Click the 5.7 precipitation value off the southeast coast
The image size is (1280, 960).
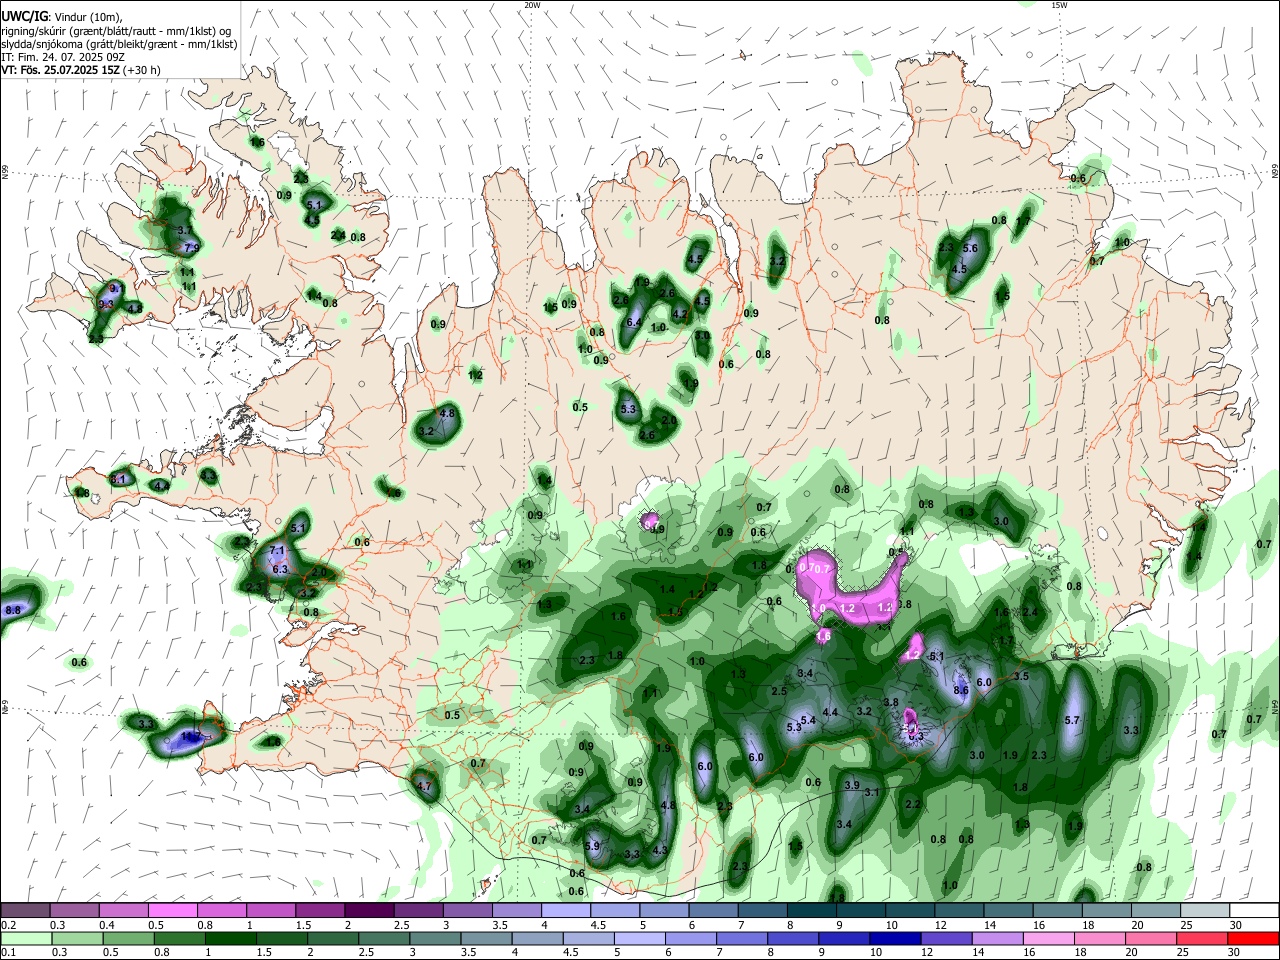click(x=1072, y=720)
